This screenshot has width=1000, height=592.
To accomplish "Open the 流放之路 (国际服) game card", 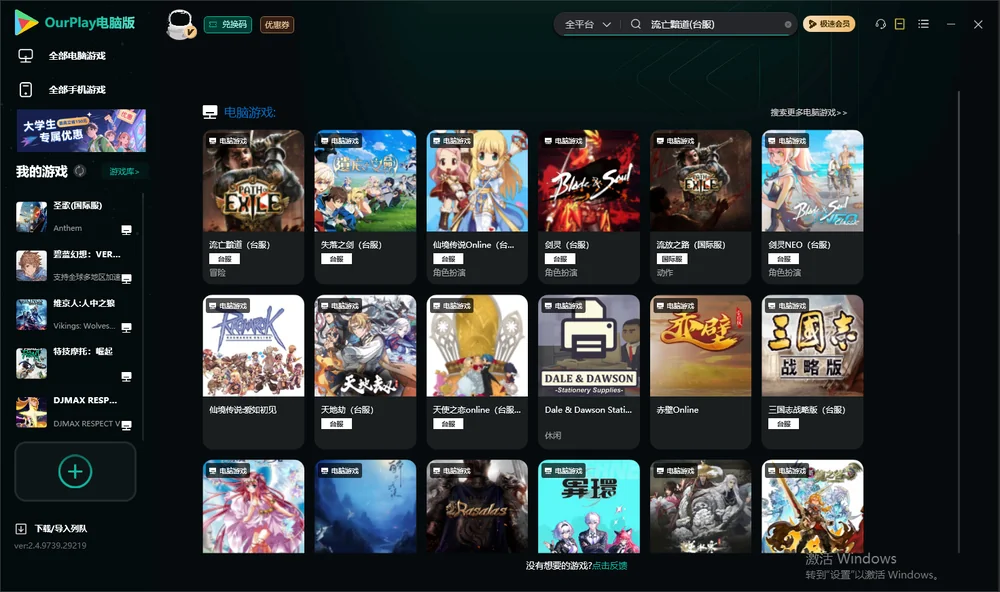I will pyautogui.click(x=700, y=207).
